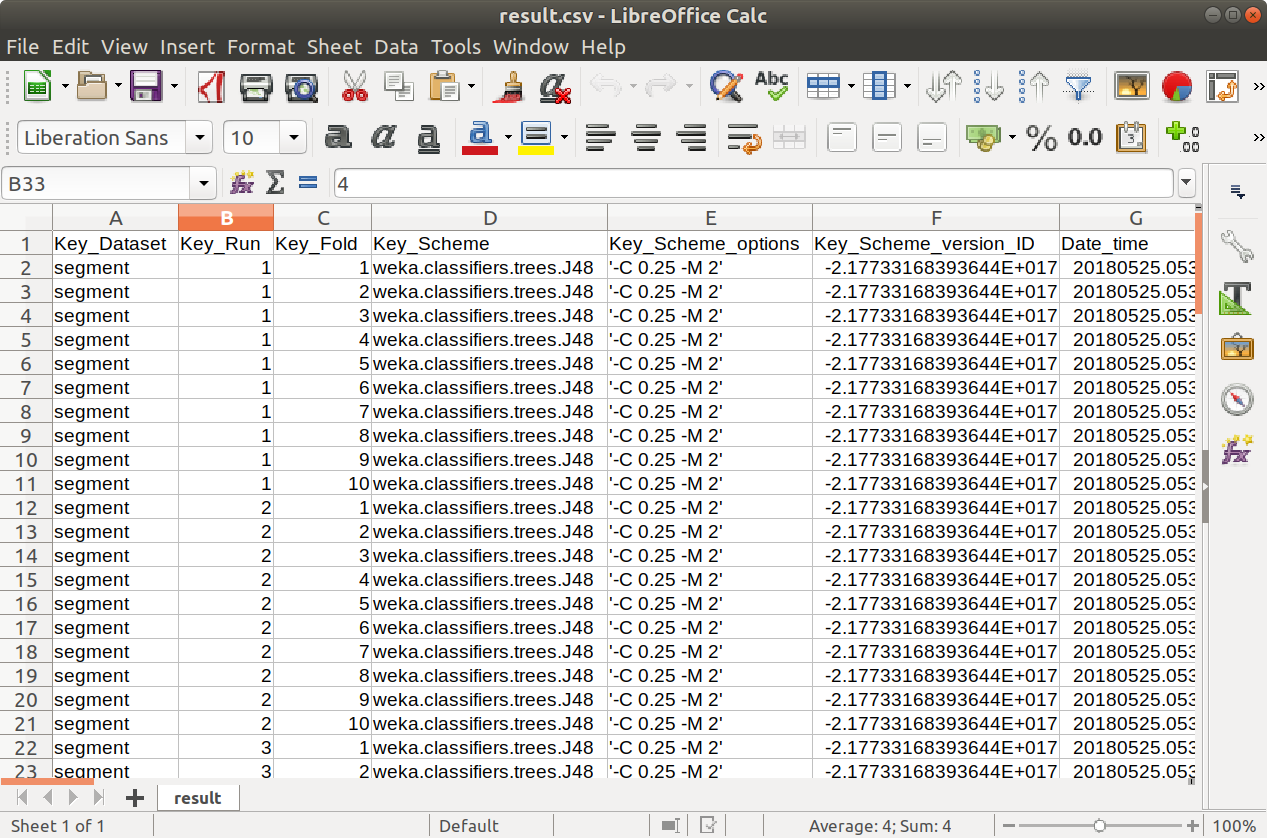Image resolution: width=1267 pixels, height=838 pixels.
Task: Click the formula input line
Action: pyautogui.click(x=753, y=184)
